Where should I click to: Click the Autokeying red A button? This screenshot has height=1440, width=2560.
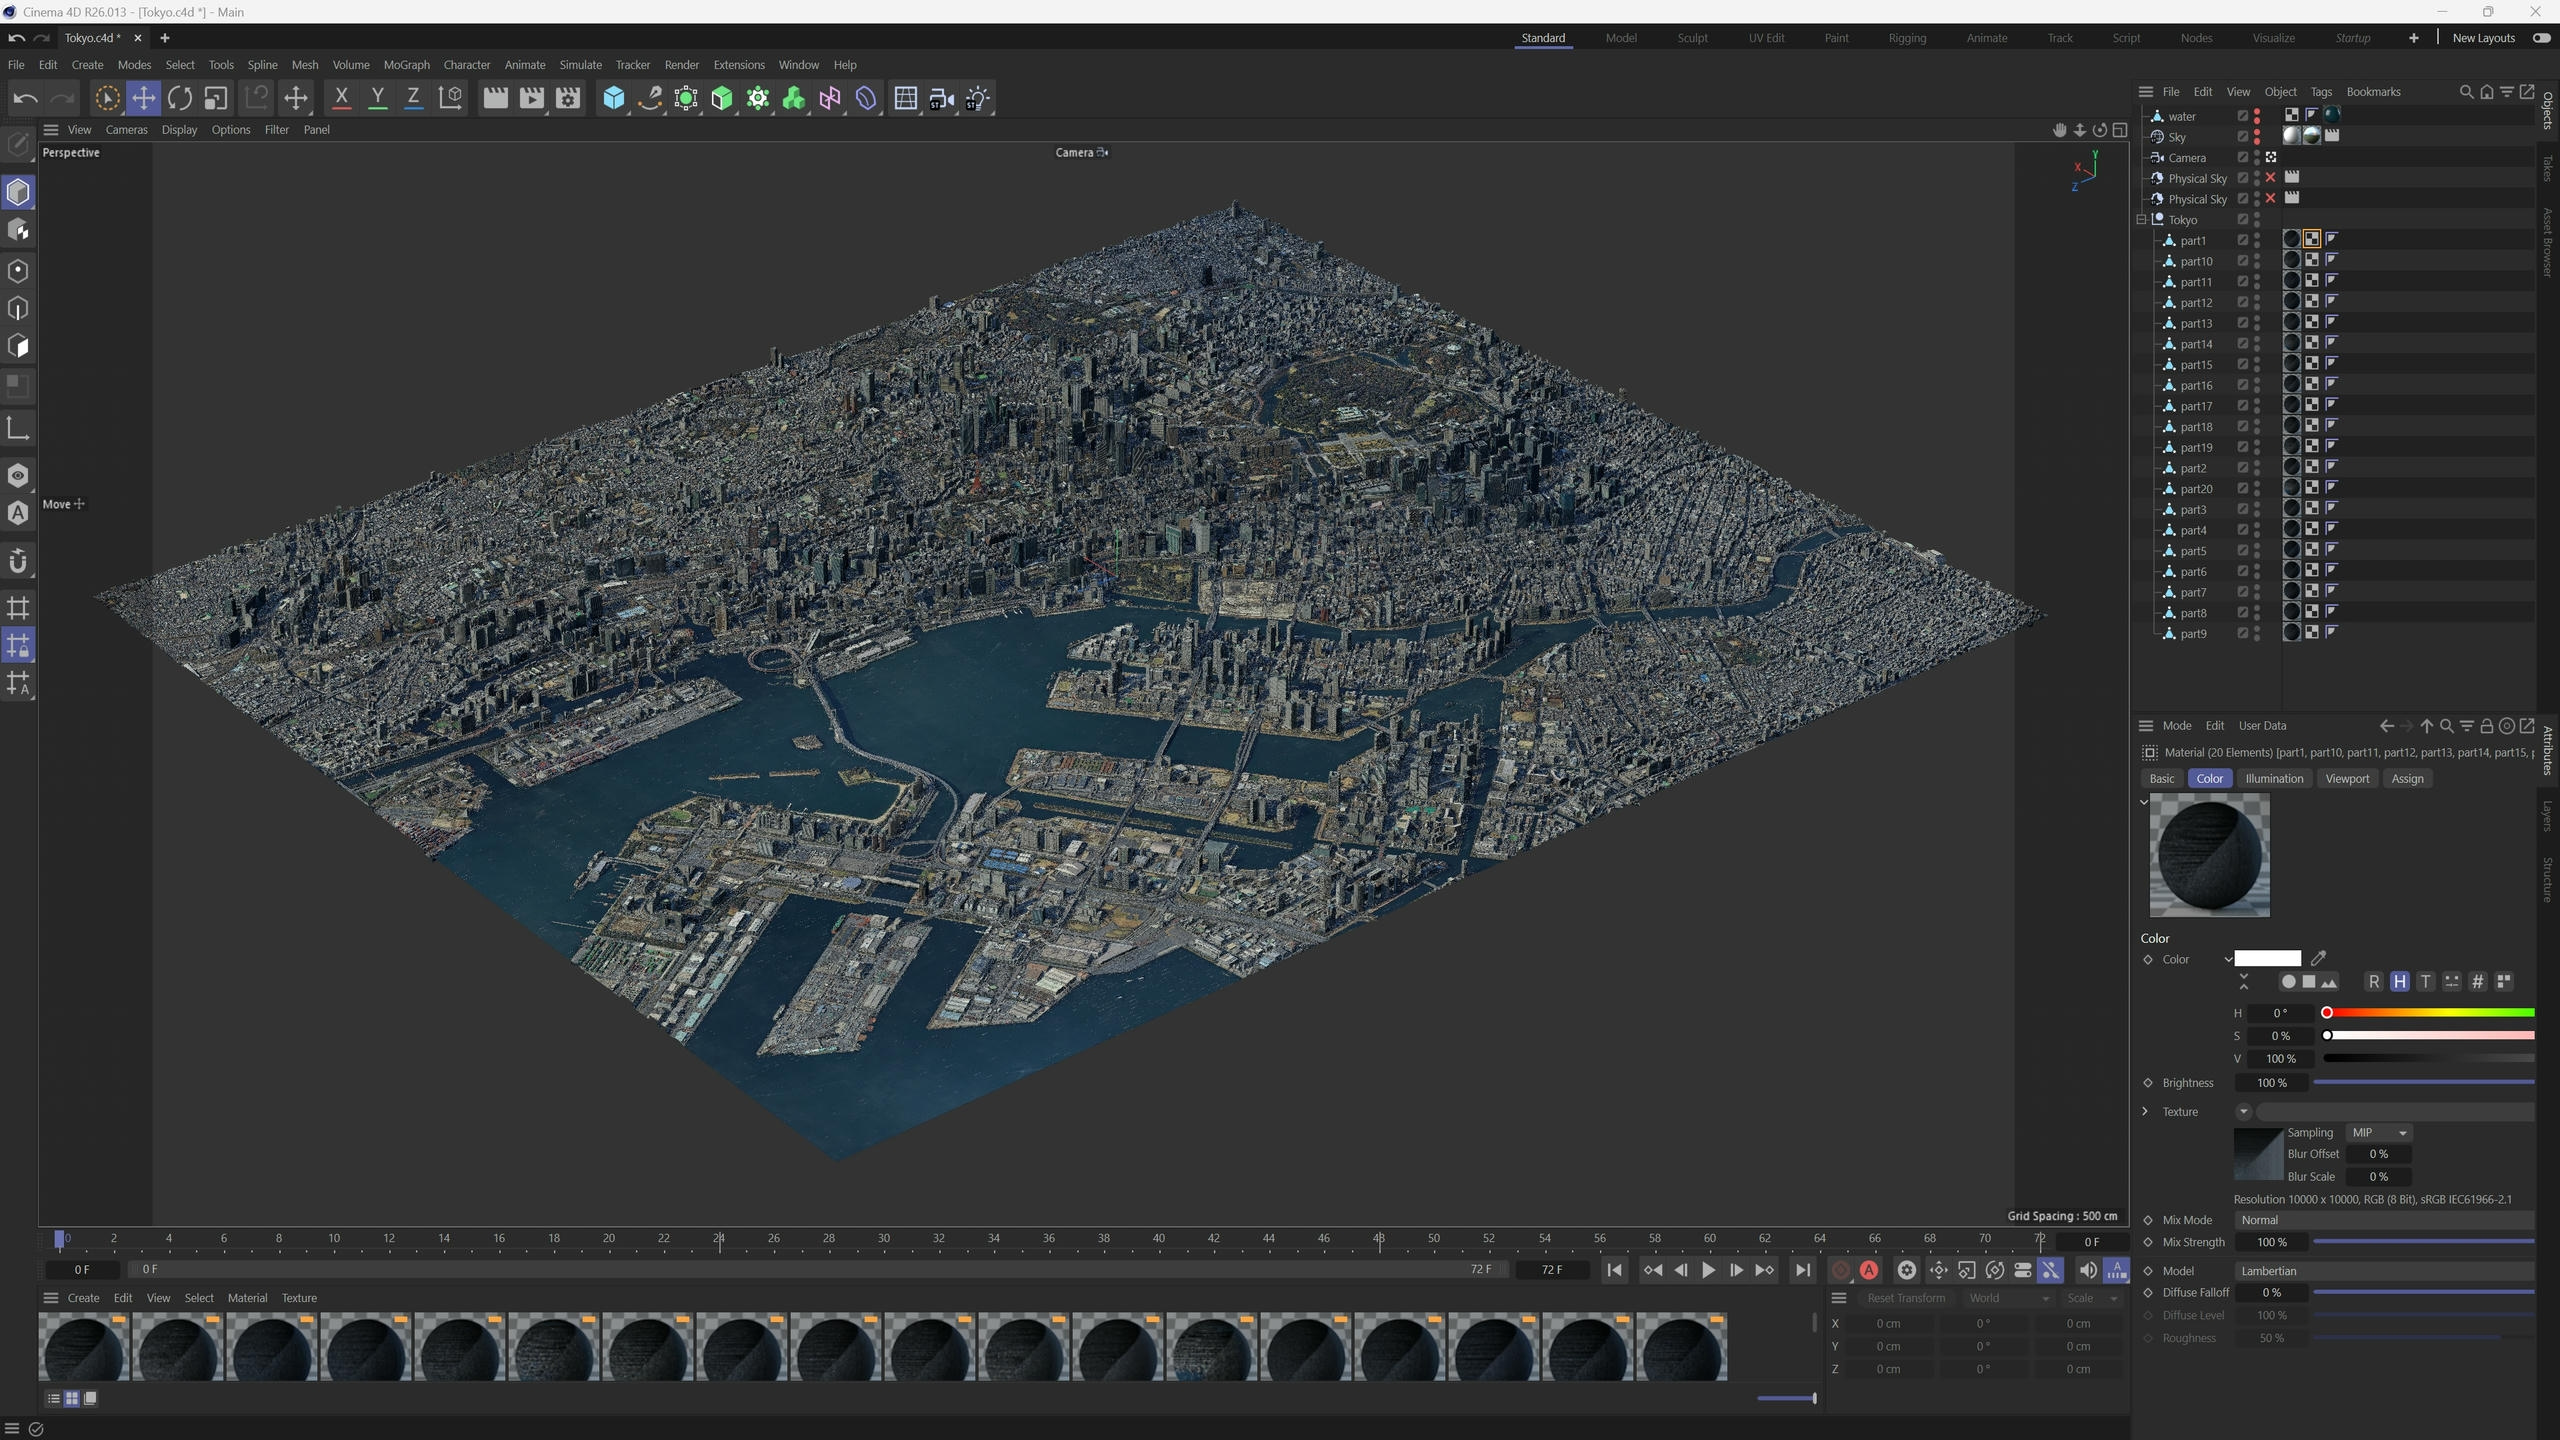[1869, 1270]
